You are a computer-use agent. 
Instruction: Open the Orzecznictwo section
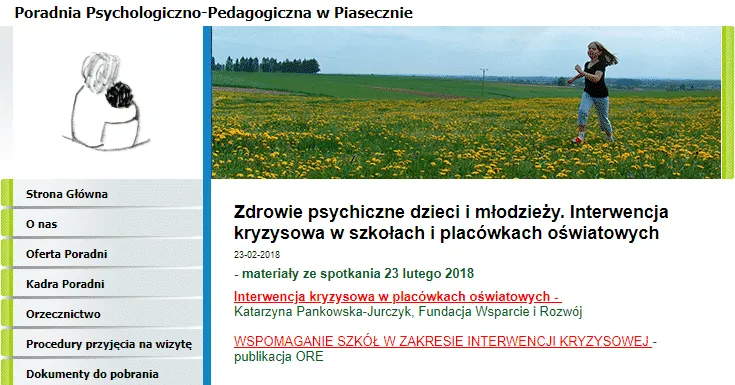102,314
